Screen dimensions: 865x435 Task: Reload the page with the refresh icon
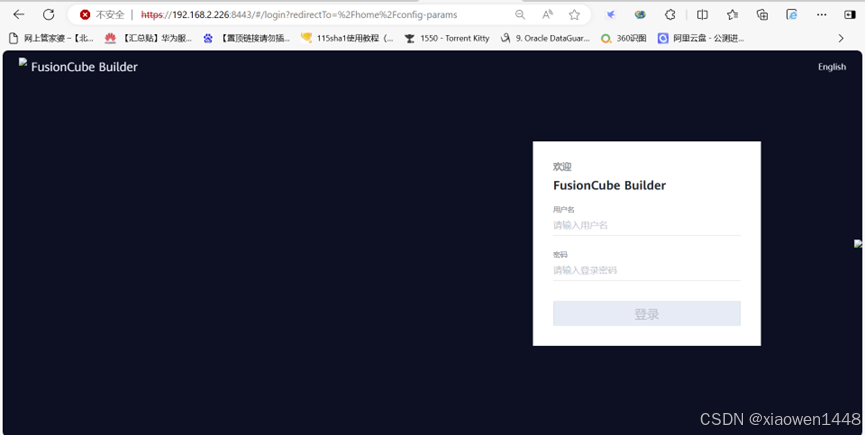point(49,15)
